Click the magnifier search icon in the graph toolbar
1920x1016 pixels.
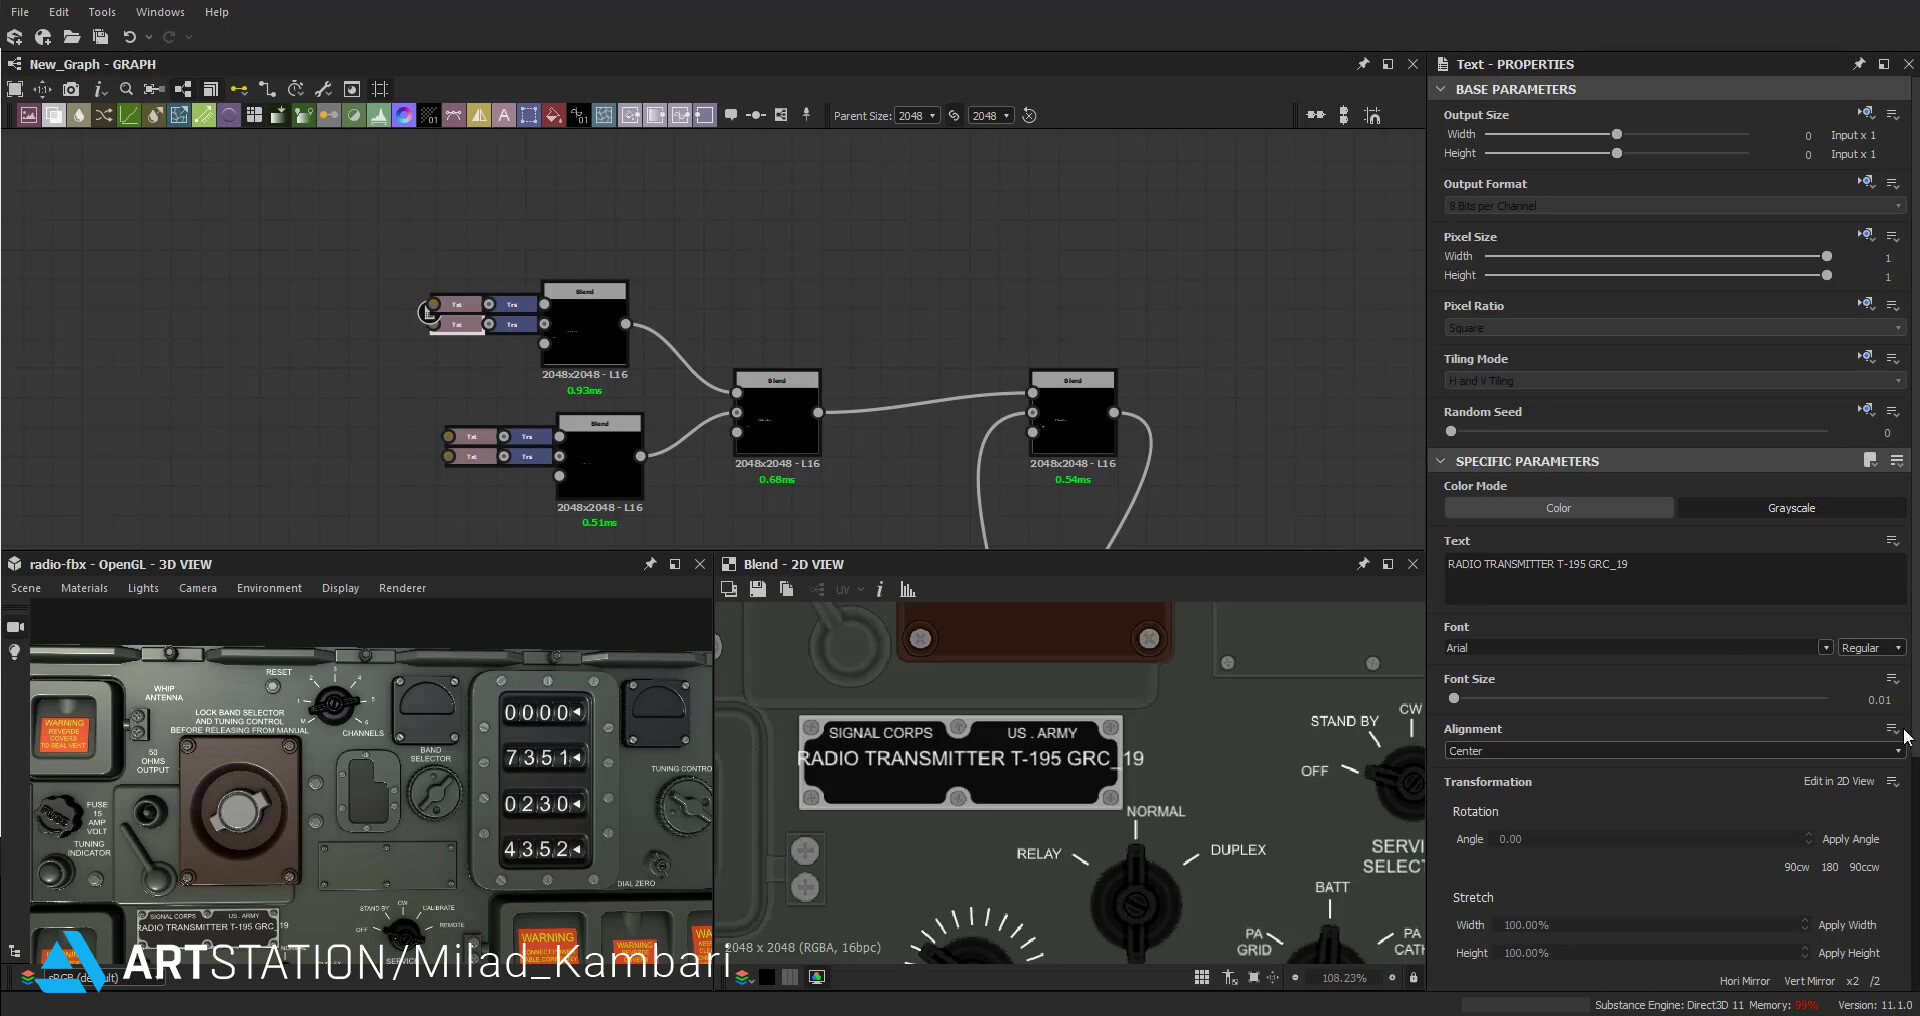click(126, 89)
